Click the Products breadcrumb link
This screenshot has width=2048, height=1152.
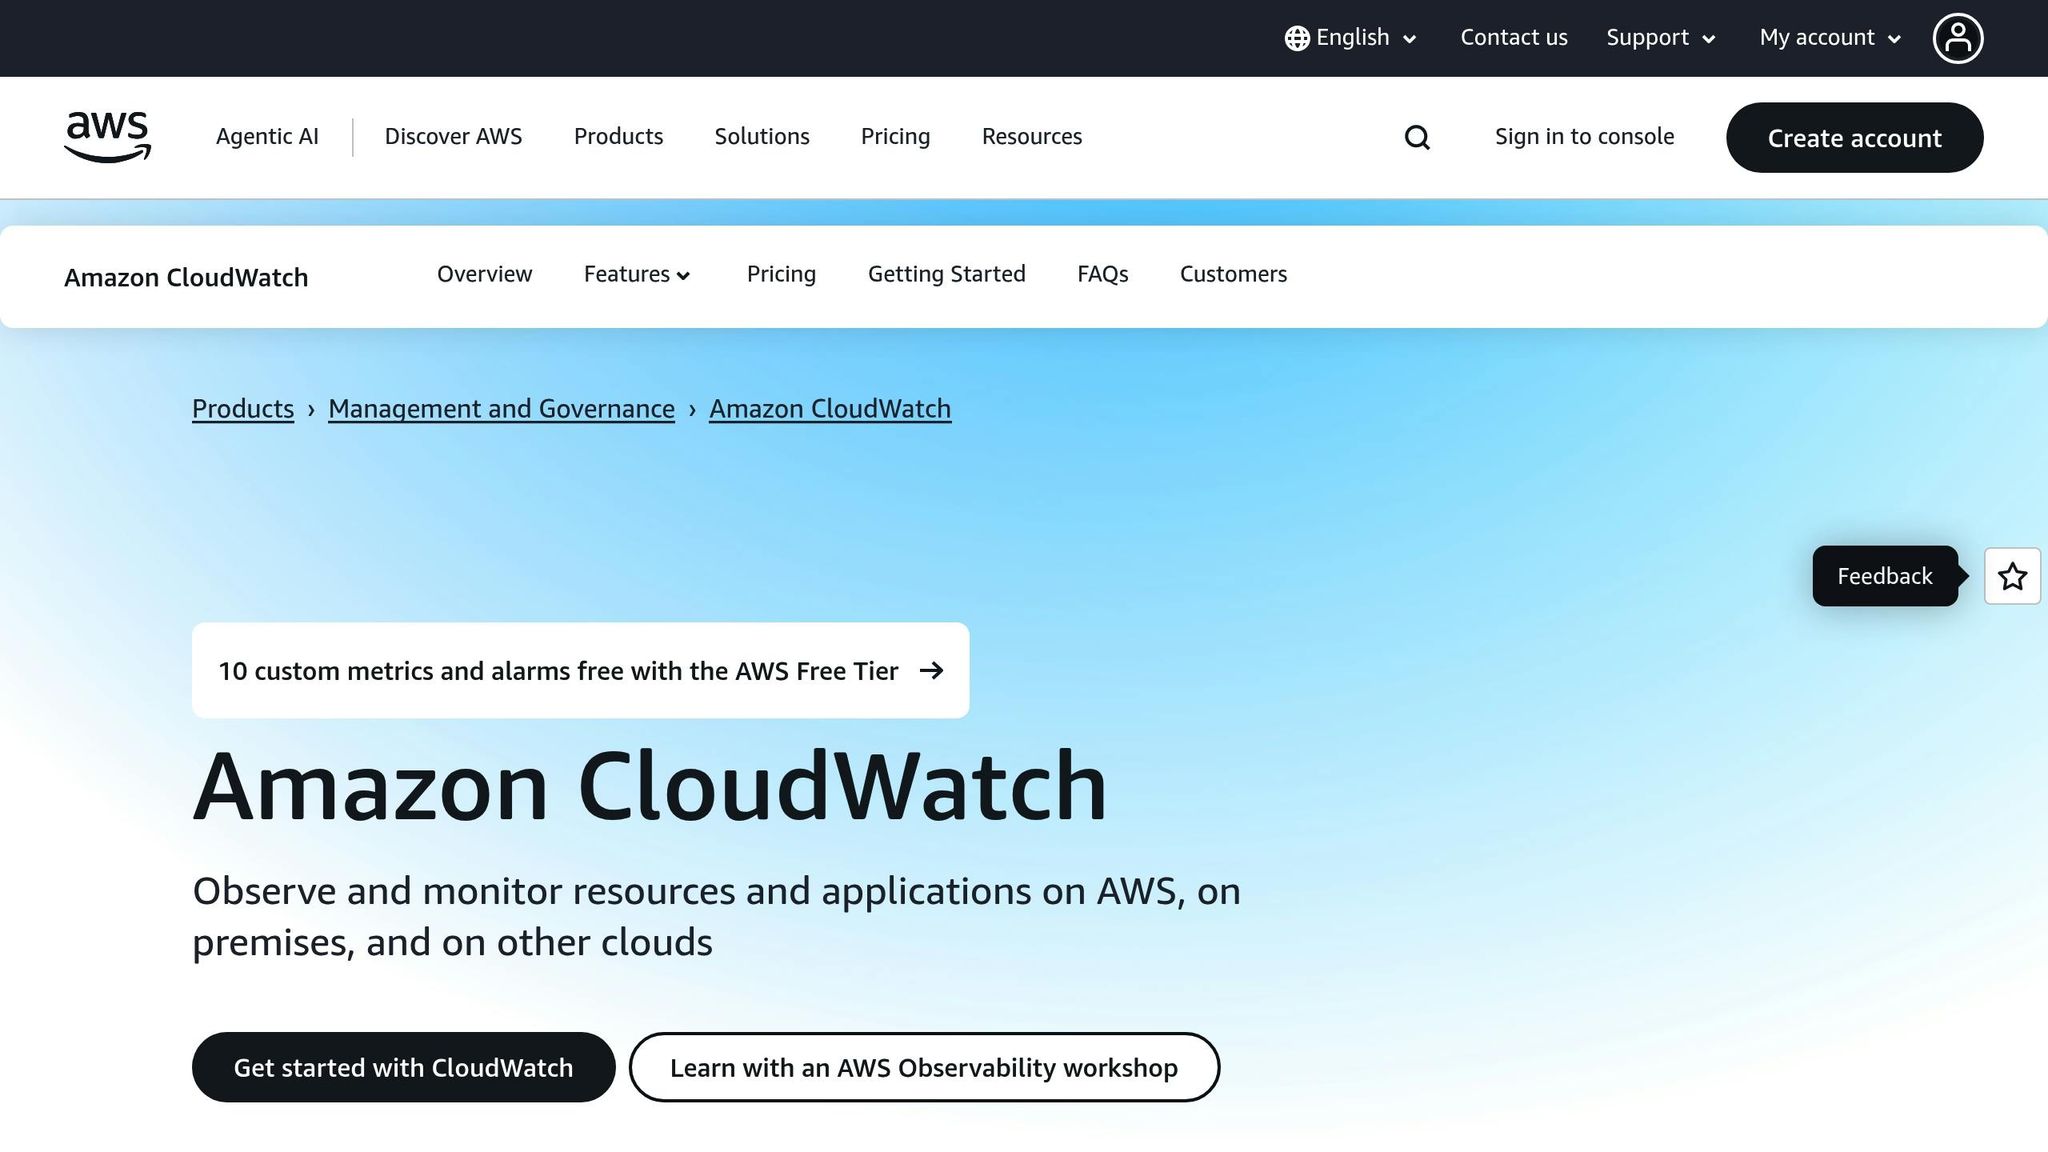(x=243, y=409)
